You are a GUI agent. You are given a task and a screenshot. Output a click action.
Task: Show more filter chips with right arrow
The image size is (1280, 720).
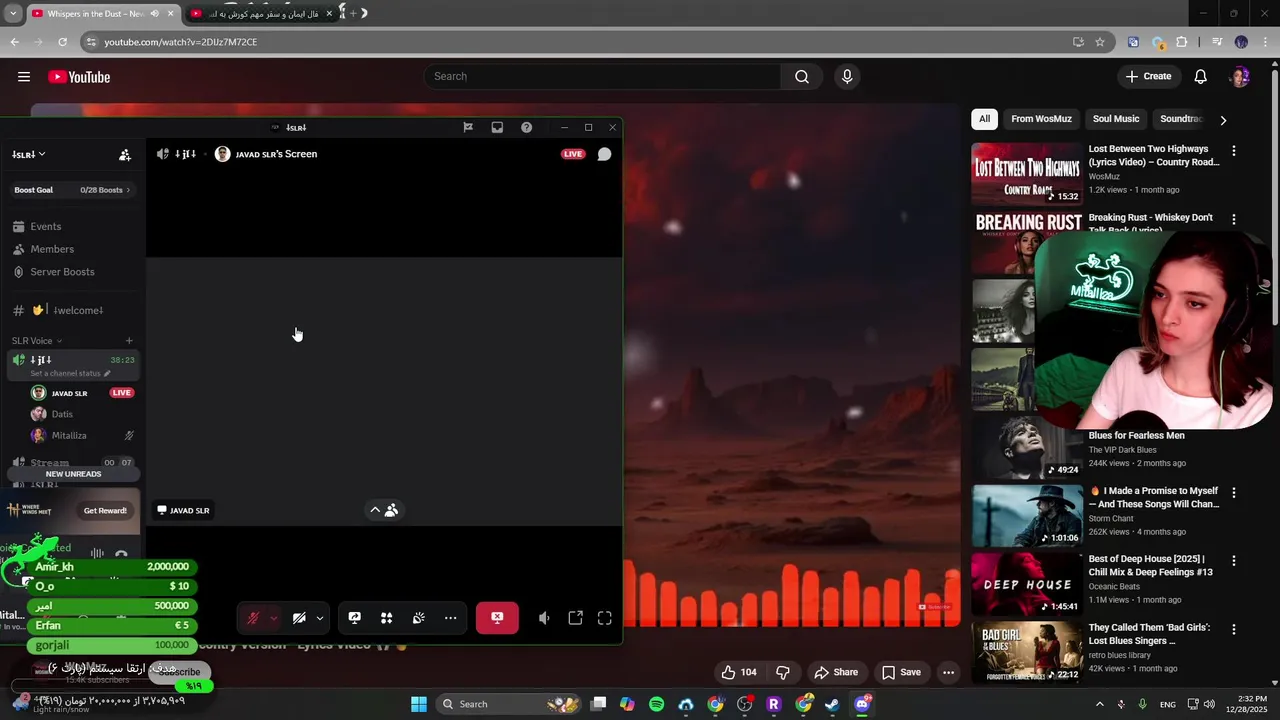[x=1223, y=120]
